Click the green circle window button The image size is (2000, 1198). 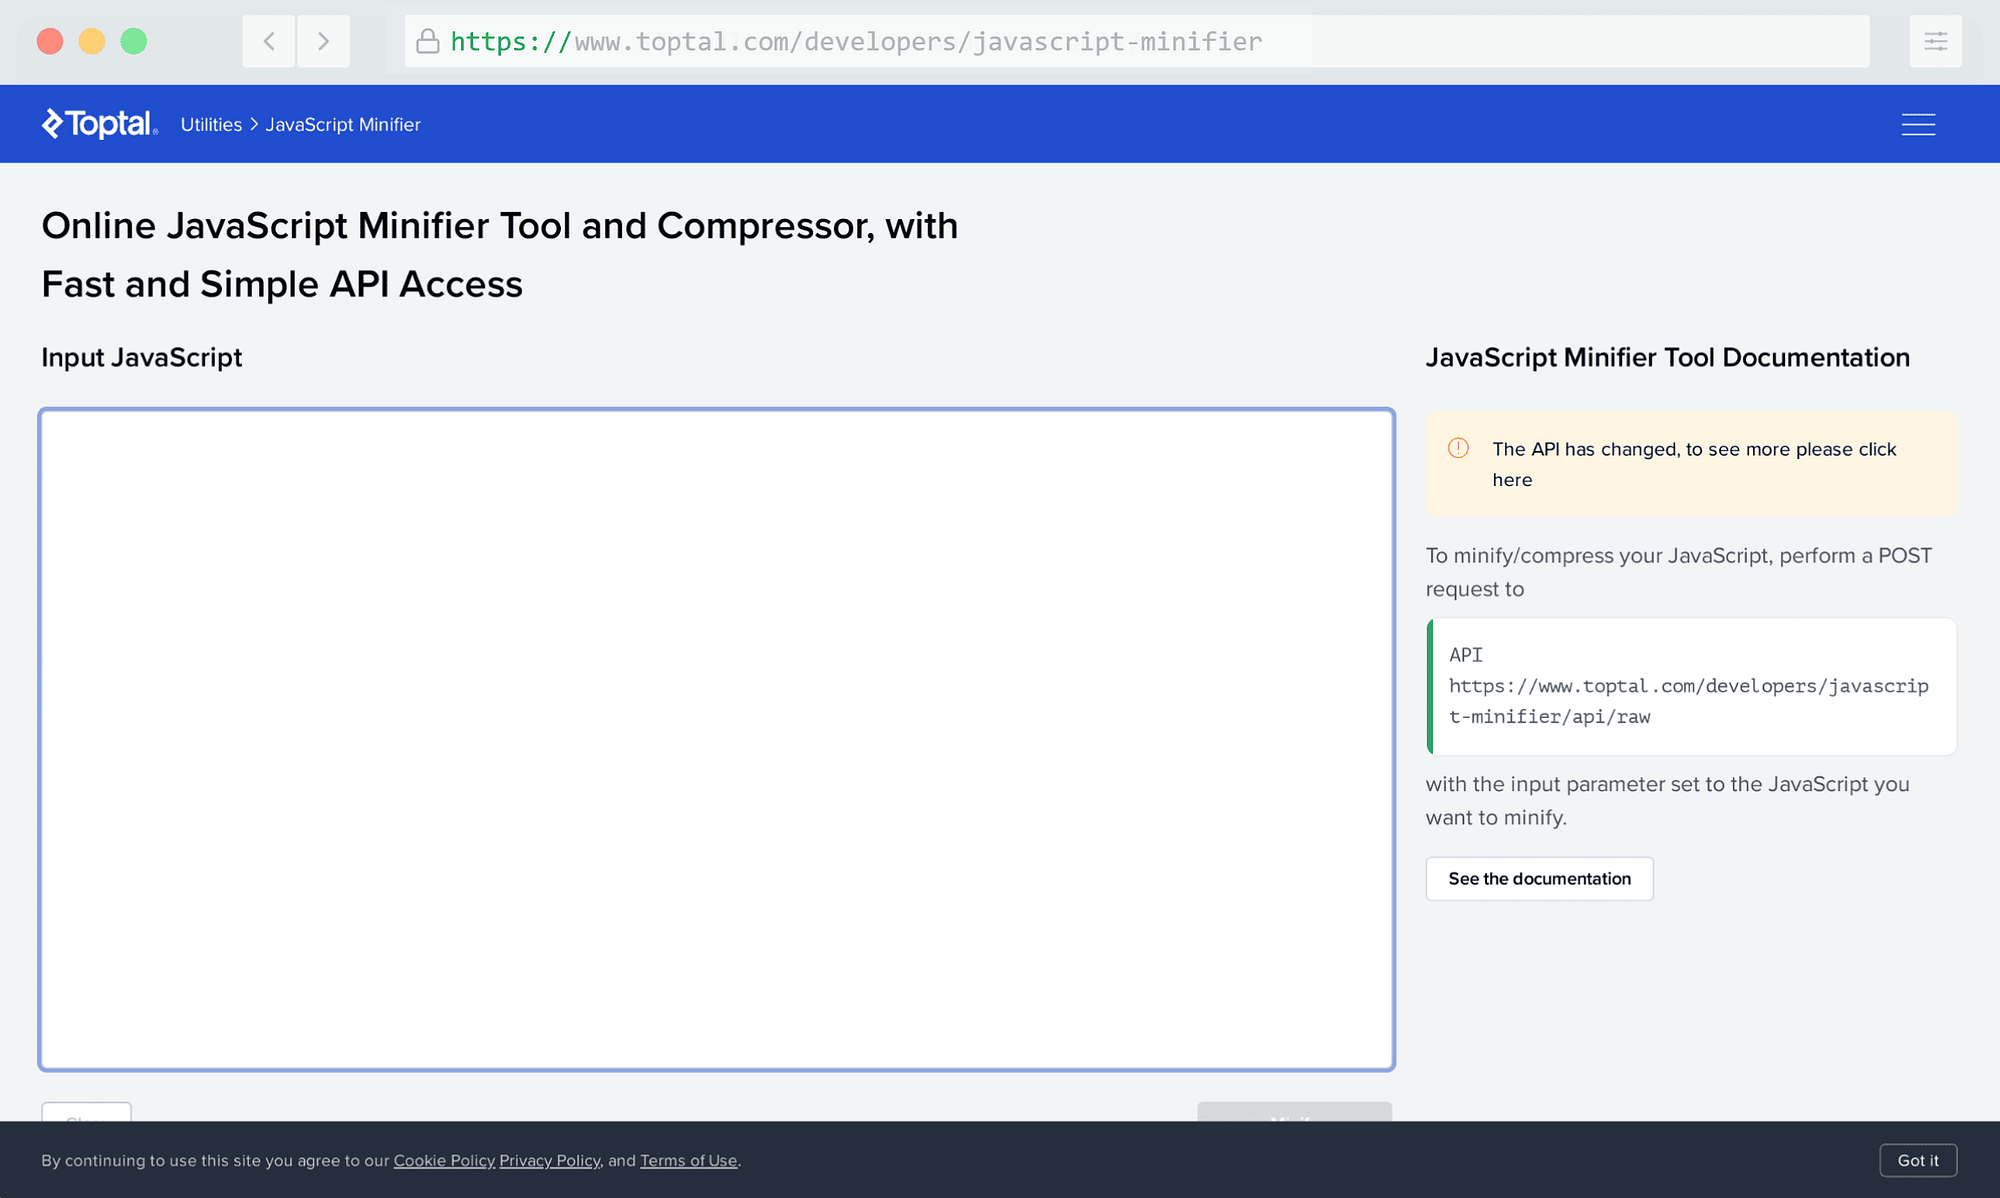tap(134, 41)
